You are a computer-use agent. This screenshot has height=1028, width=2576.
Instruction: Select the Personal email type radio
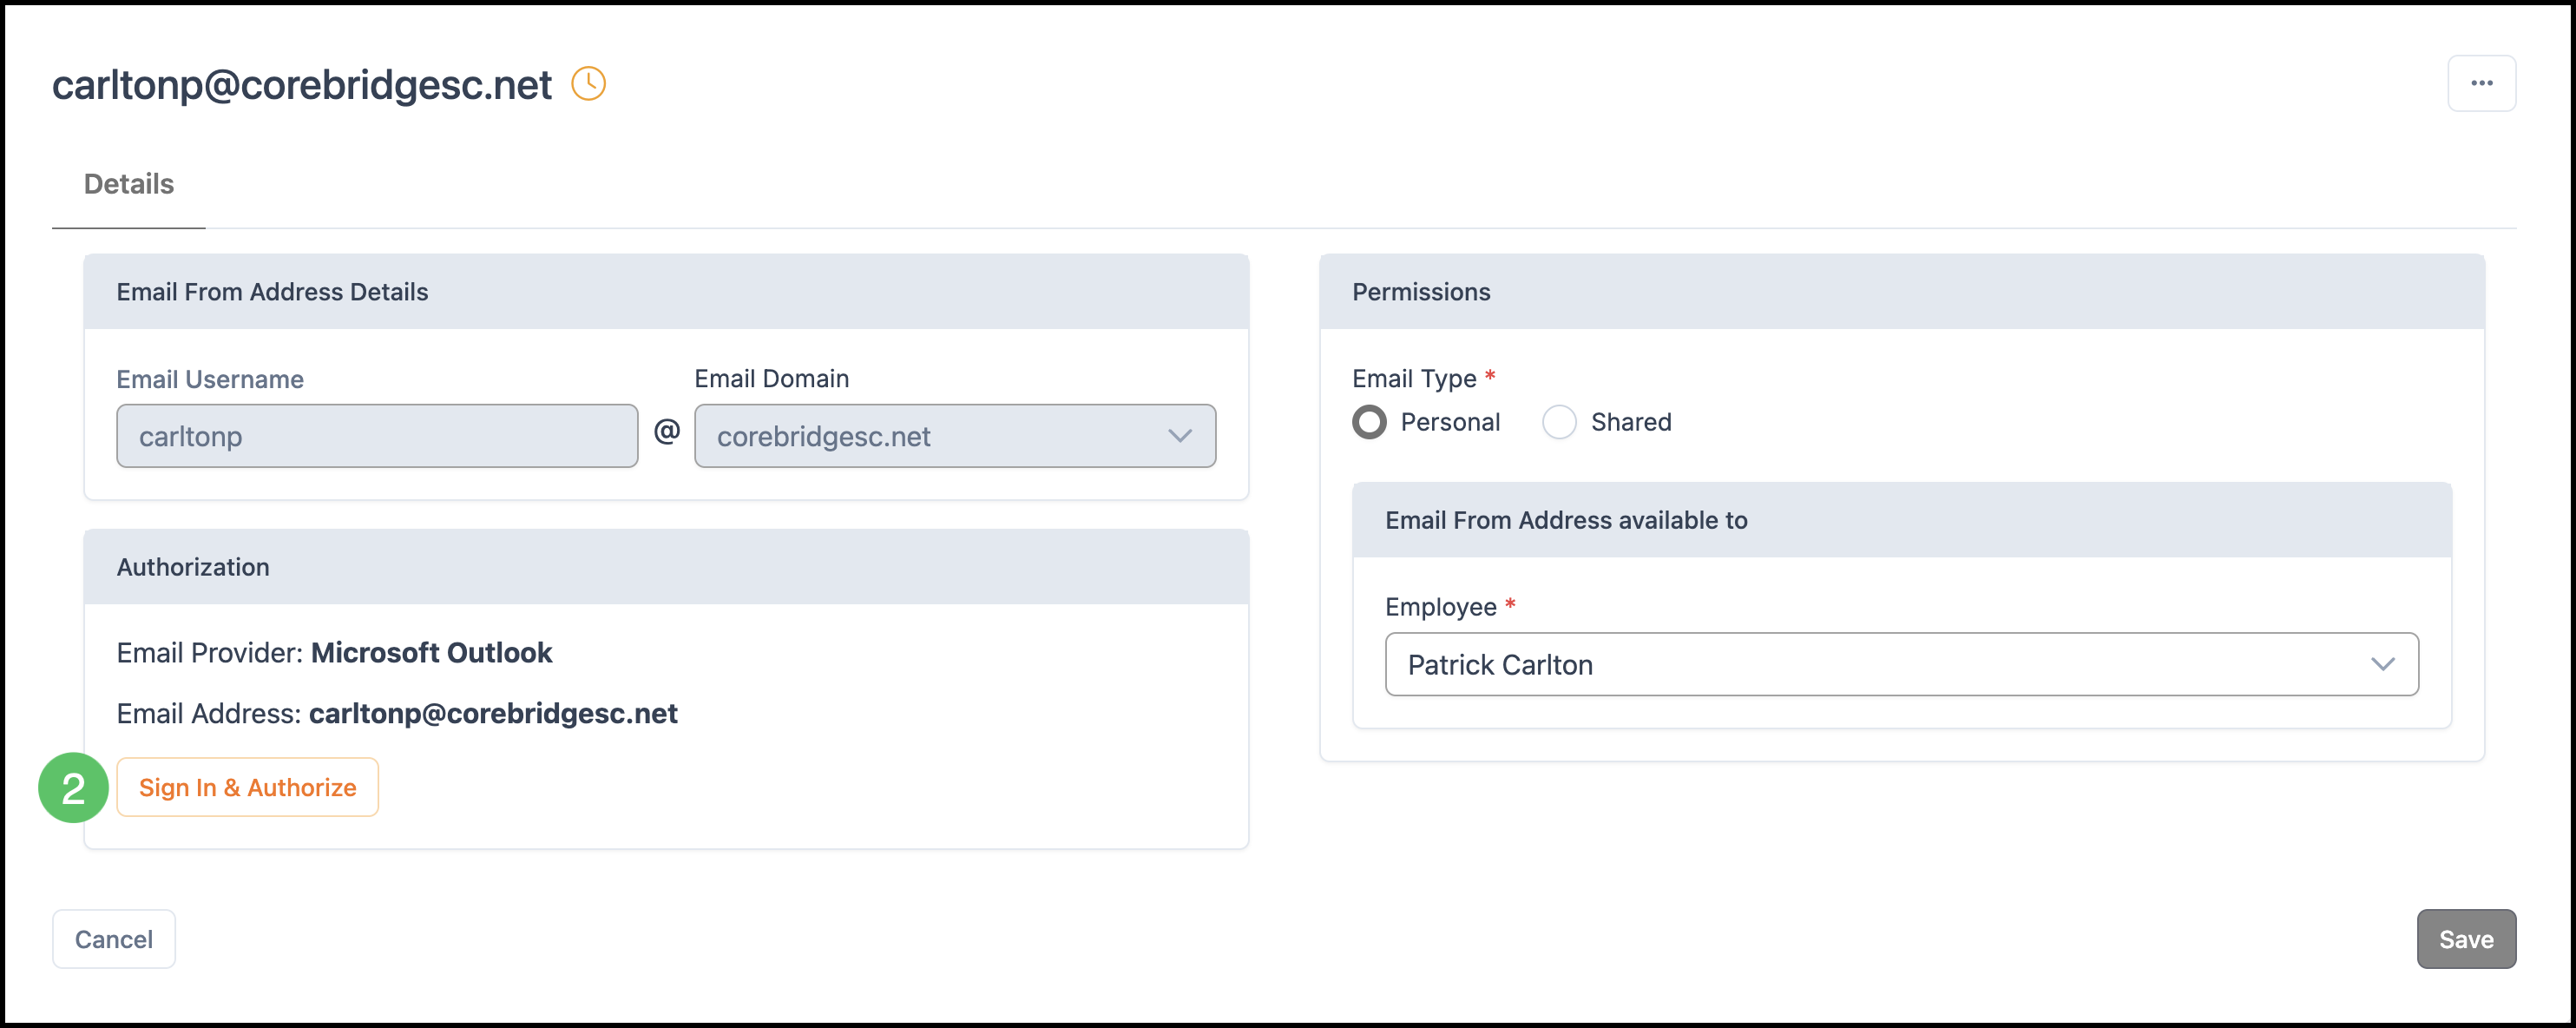1370,422
